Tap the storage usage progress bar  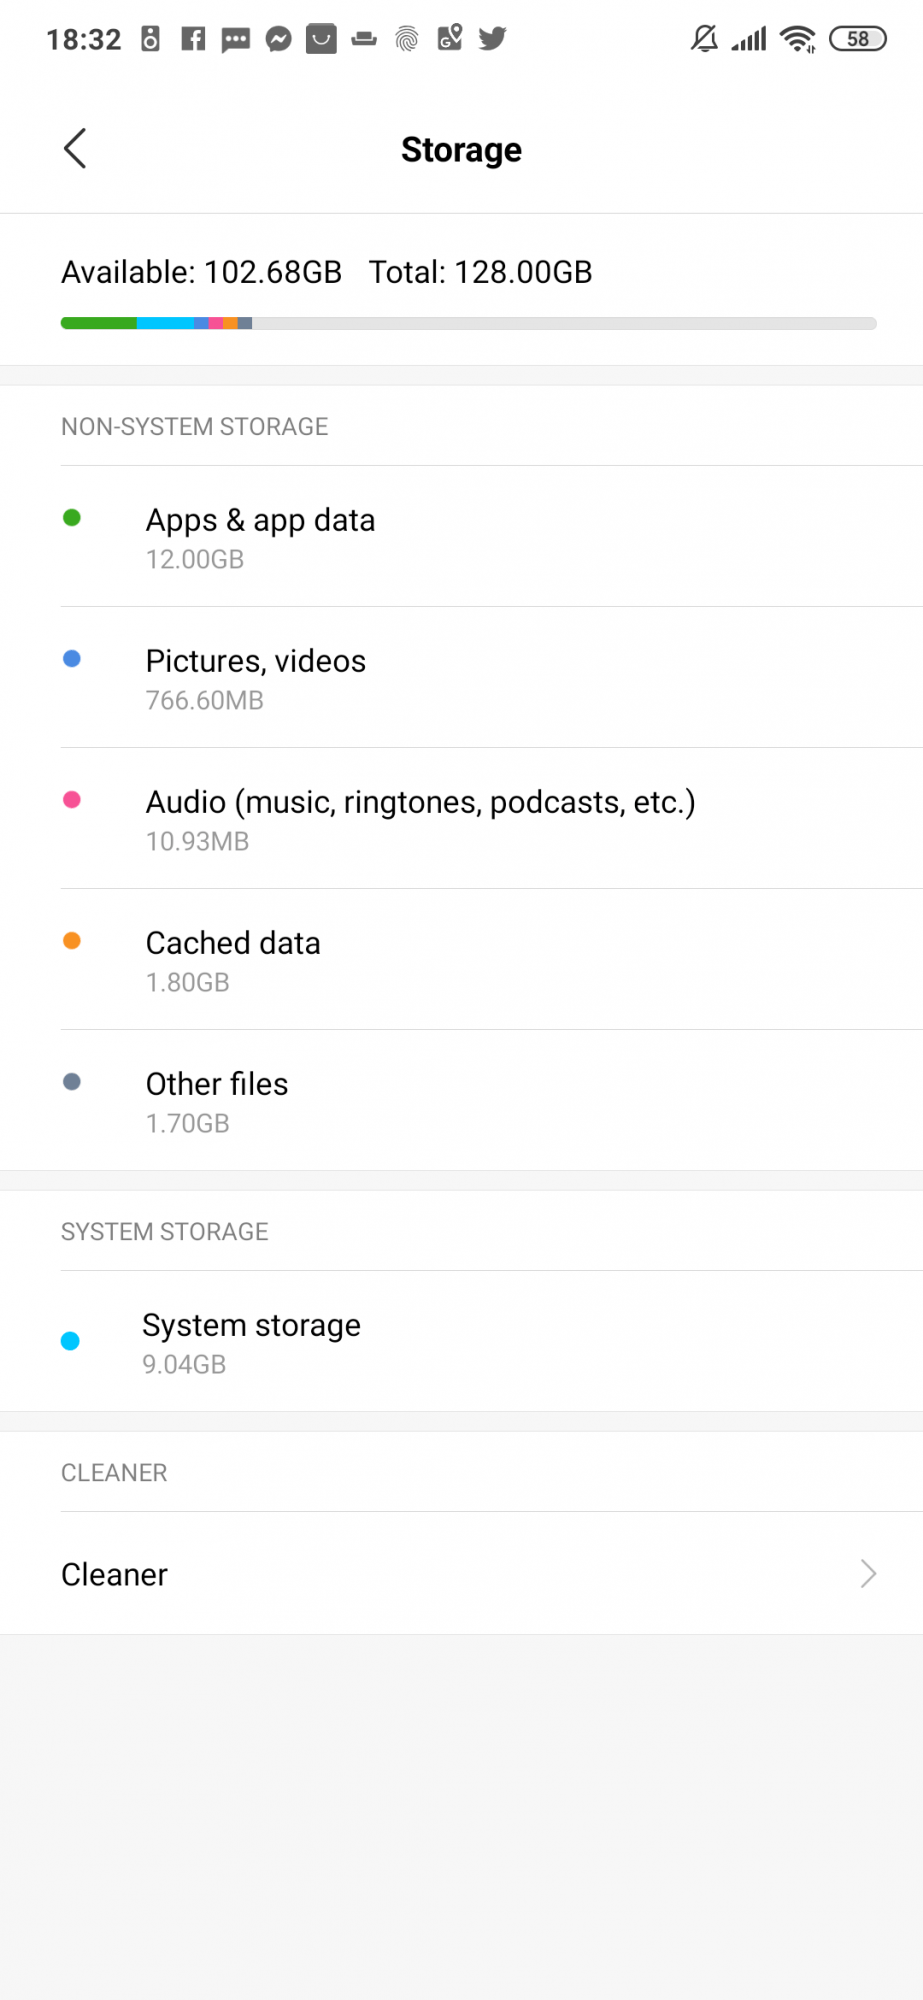(468, 323)
